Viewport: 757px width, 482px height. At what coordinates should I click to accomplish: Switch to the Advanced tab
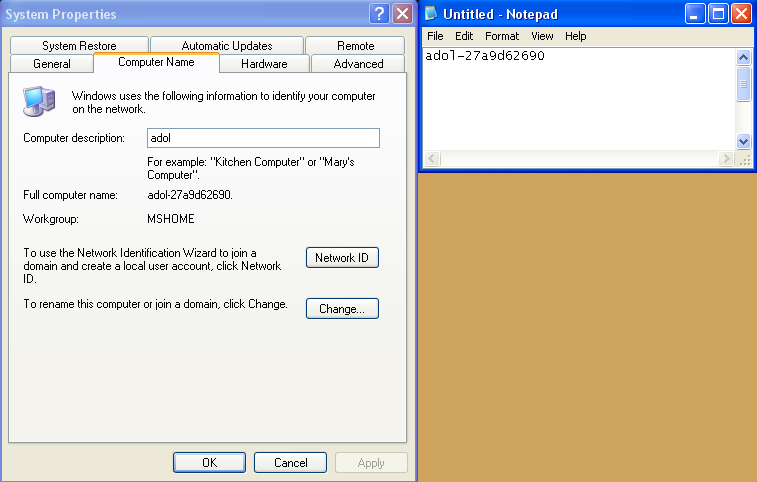[x=358, y=64]
